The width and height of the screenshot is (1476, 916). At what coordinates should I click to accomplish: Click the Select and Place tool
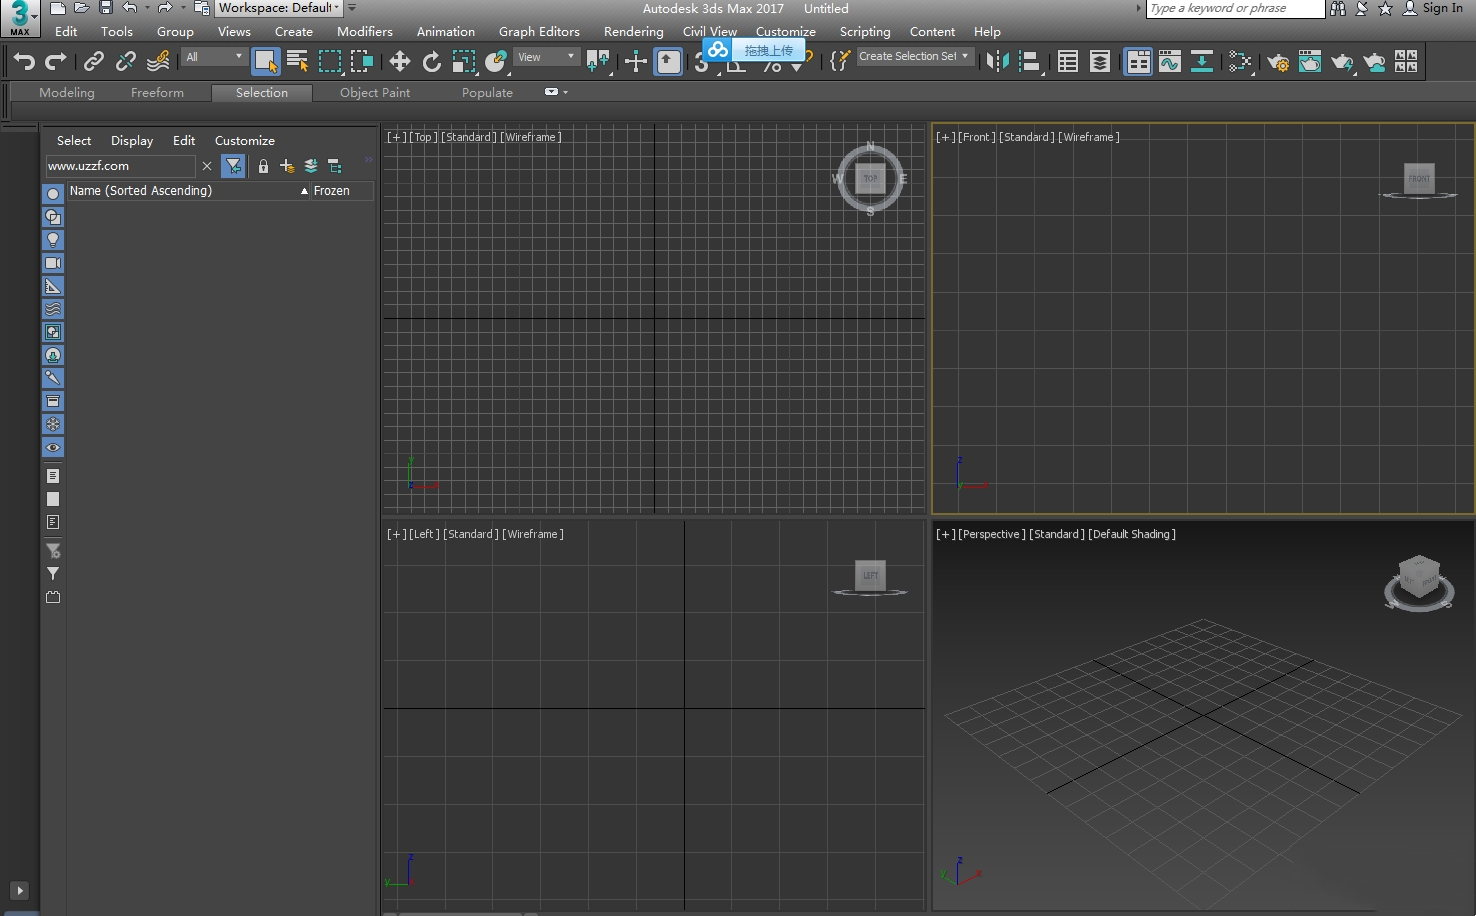pos(496,62)
